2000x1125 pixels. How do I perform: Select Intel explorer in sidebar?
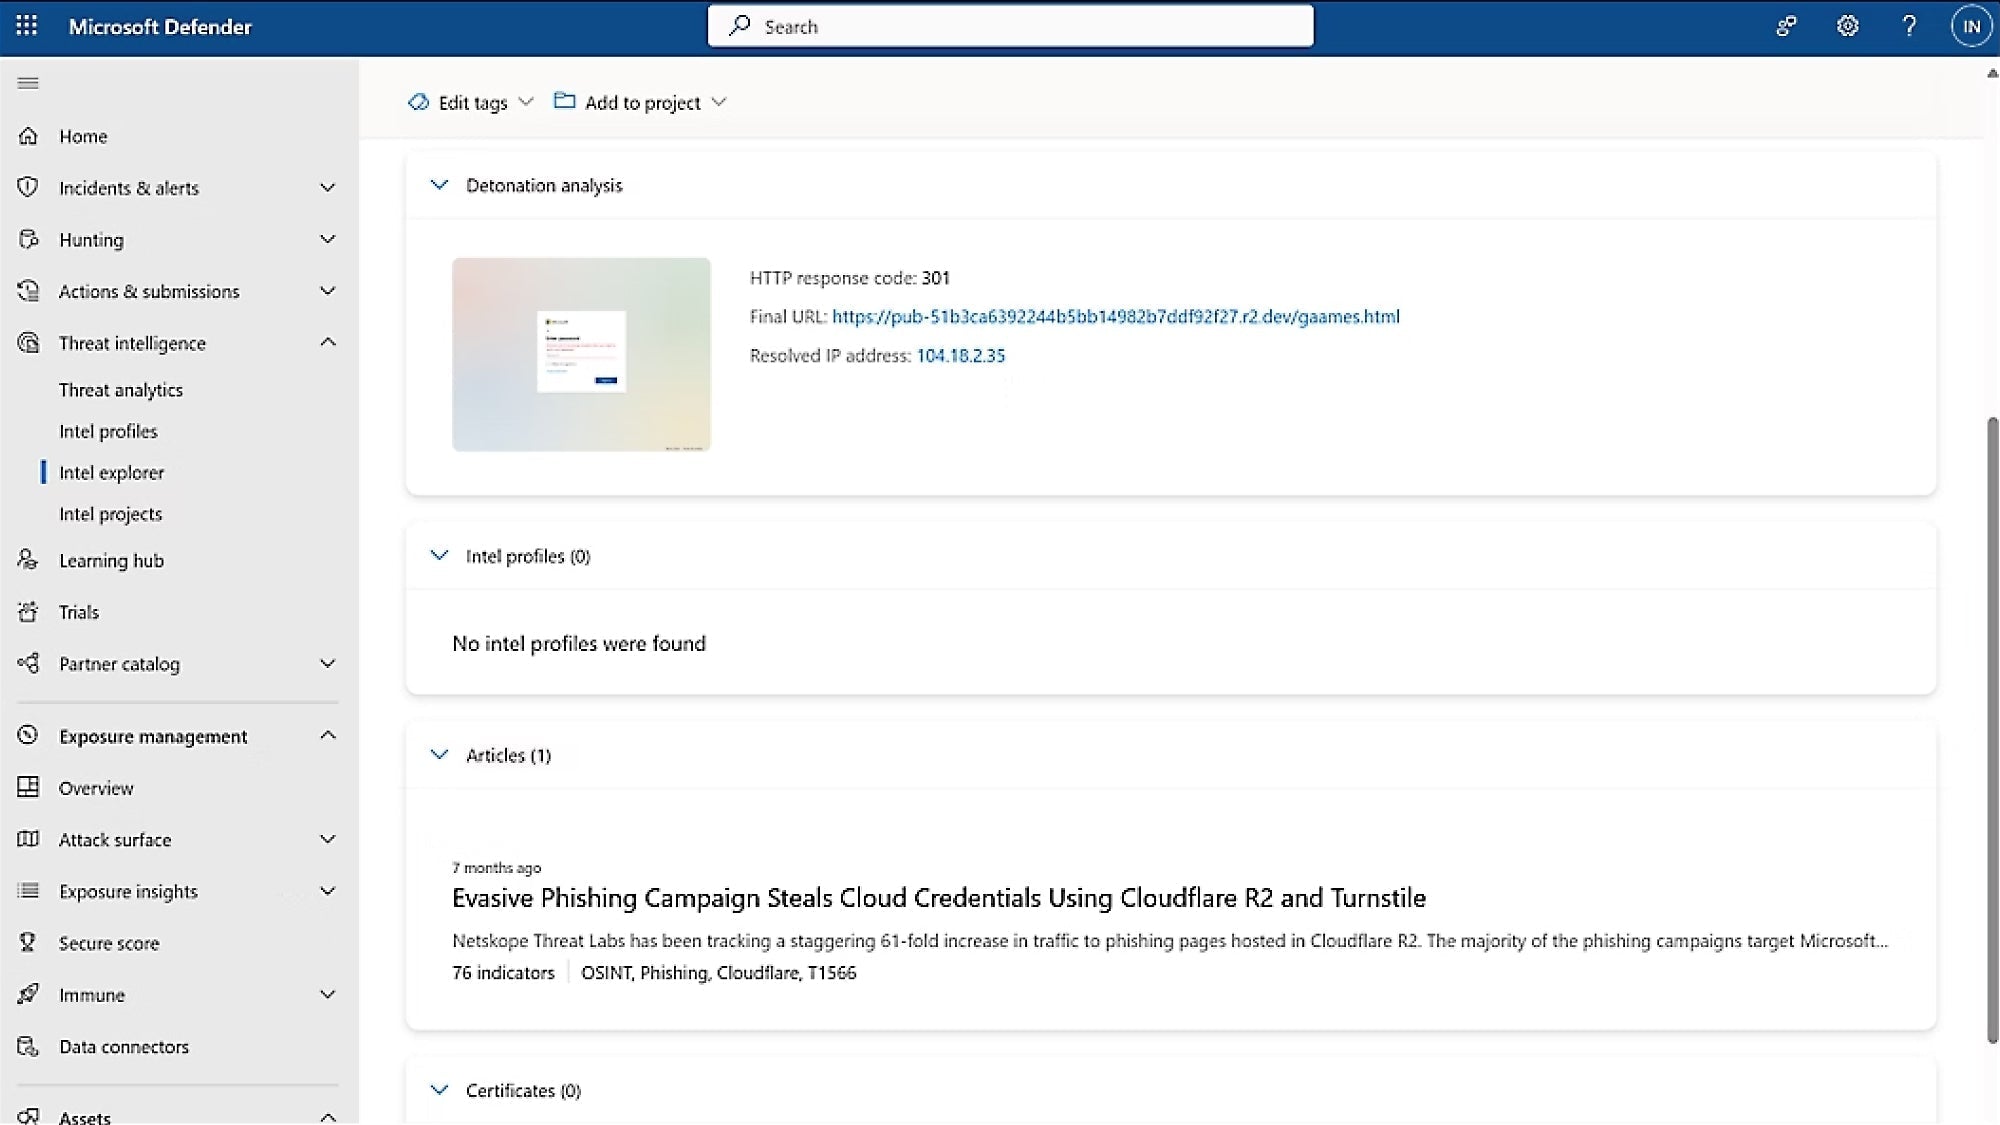[x=111, y=472]
